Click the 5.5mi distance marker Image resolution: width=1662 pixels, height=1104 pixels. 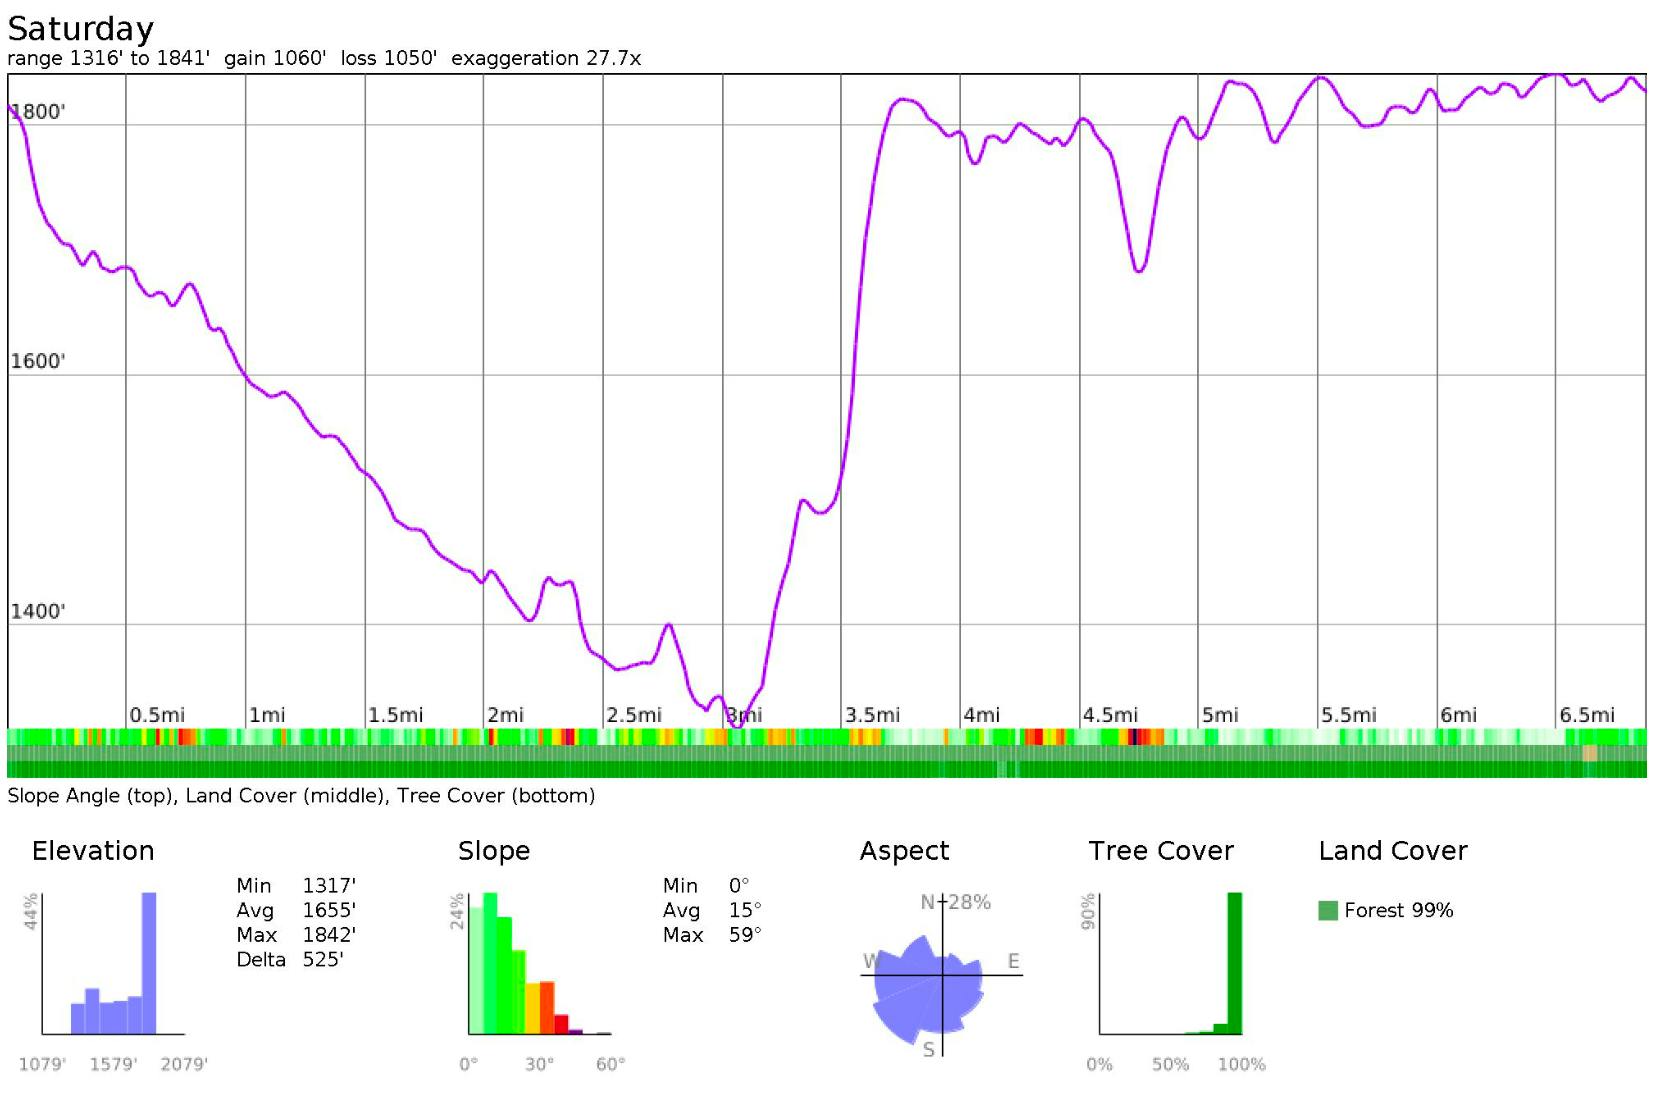point(1349,715)
